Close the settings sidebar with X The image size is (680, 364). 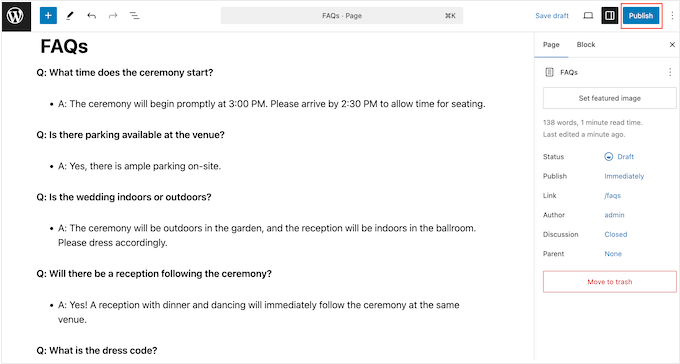pos(672,45)
